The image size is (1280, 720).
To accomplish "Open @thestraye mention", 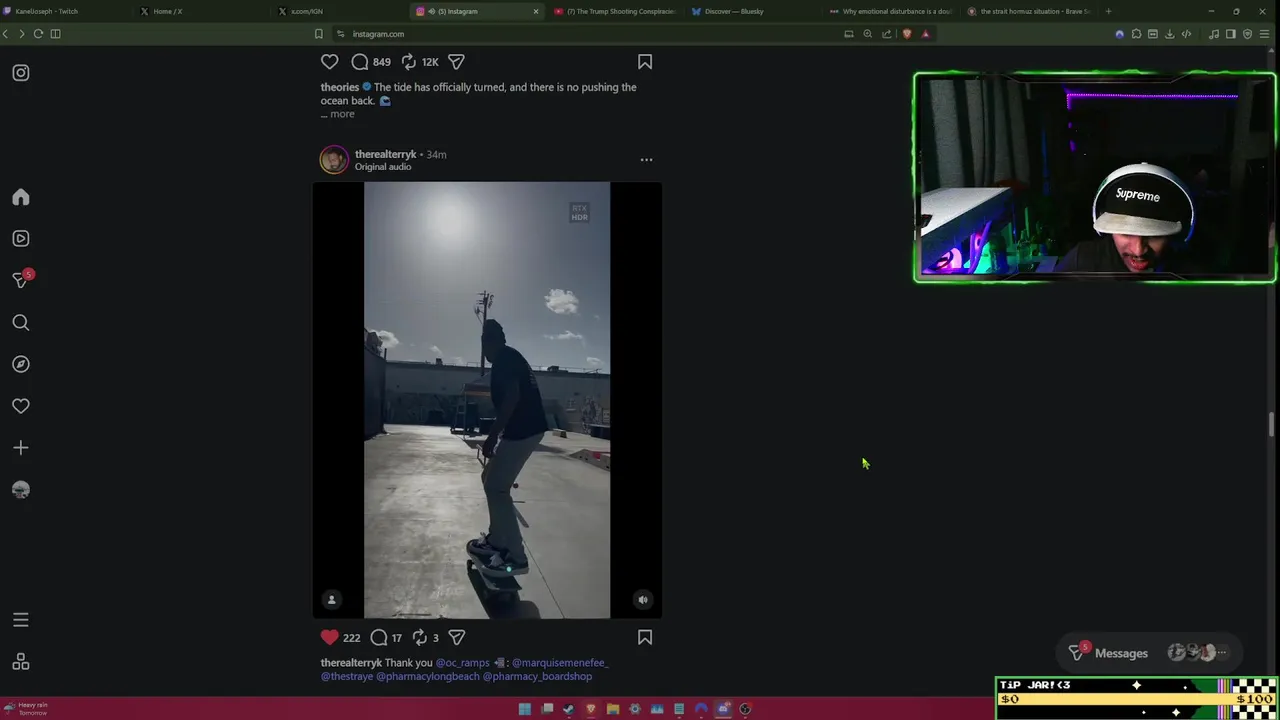I will click(x=347, y=676).
